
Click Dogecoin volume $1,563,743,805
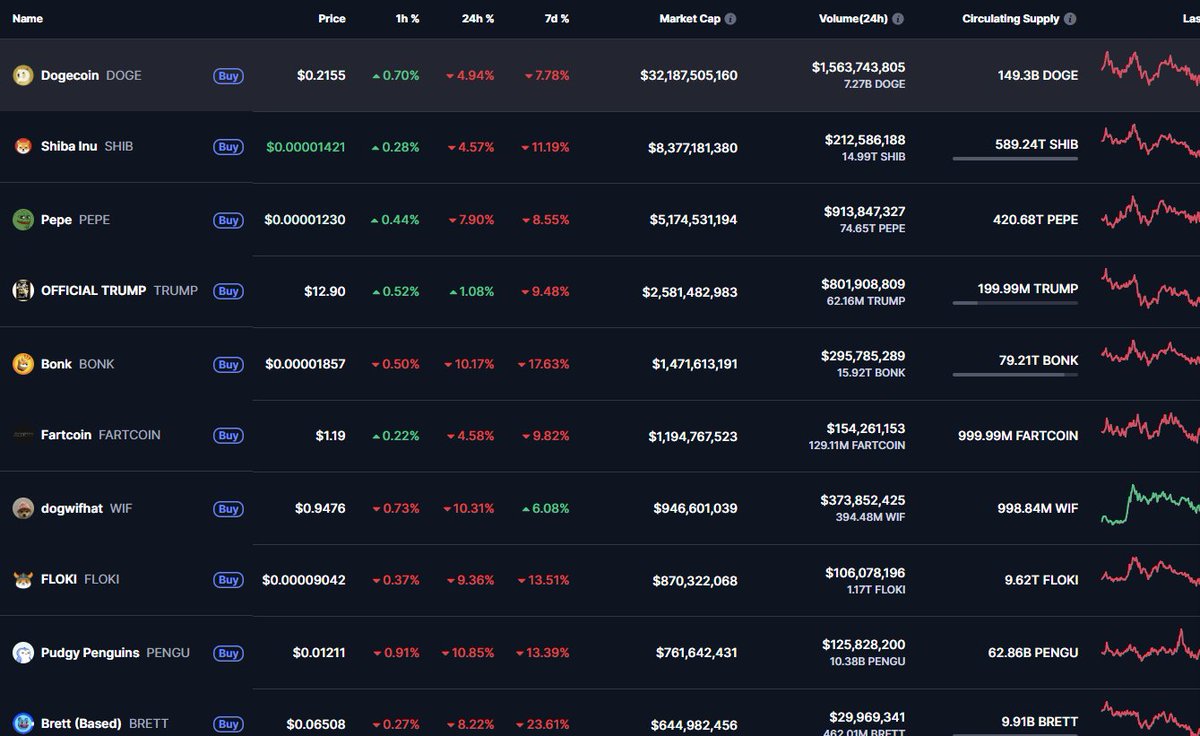click(x=858, y=67)
